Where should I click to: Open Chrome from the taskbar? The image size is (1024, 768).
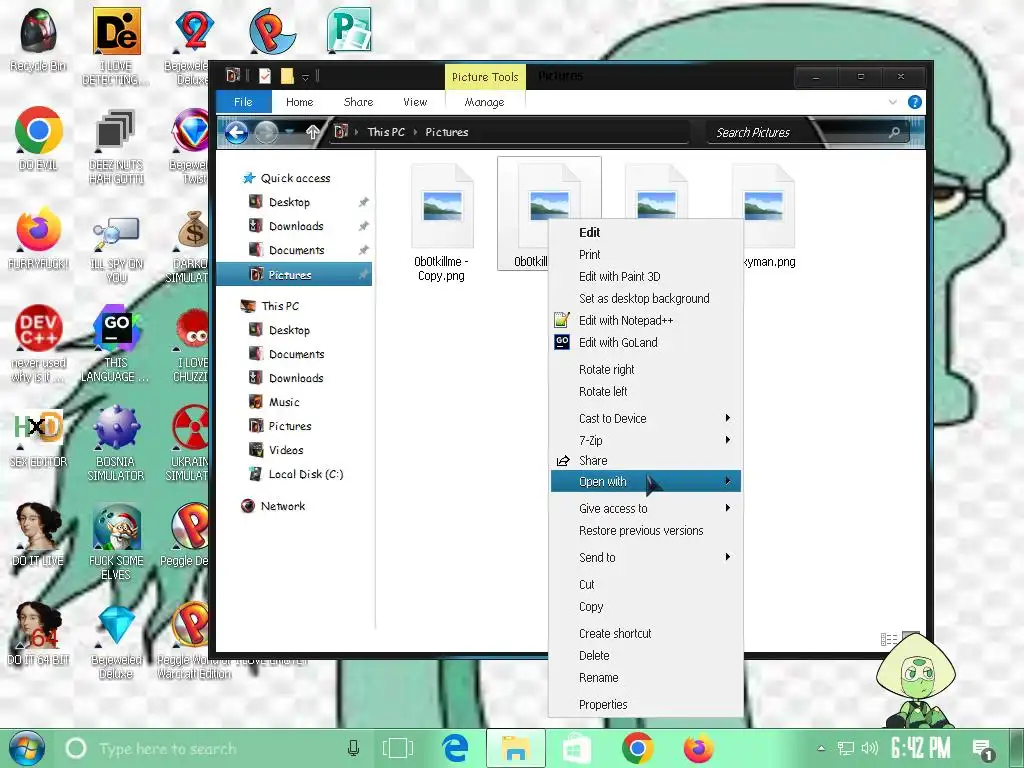point(638,748)
